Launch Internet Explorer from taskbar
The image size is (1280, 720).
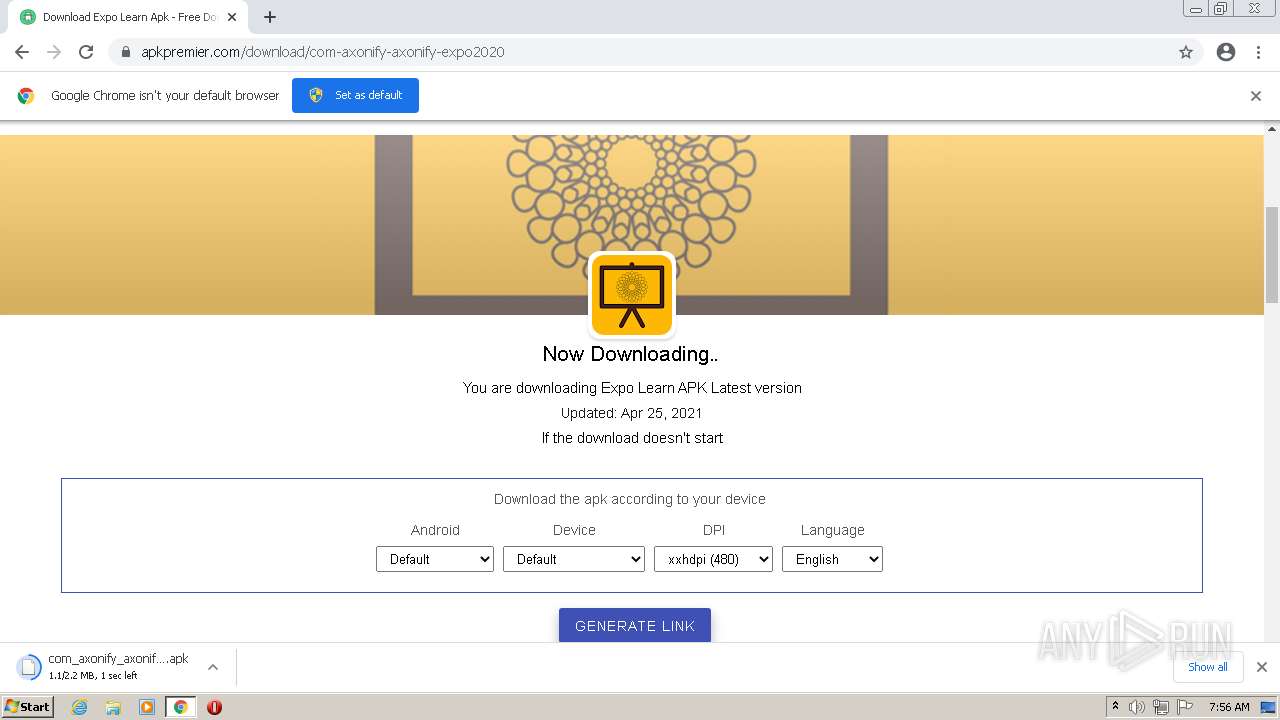coord(80,707)
